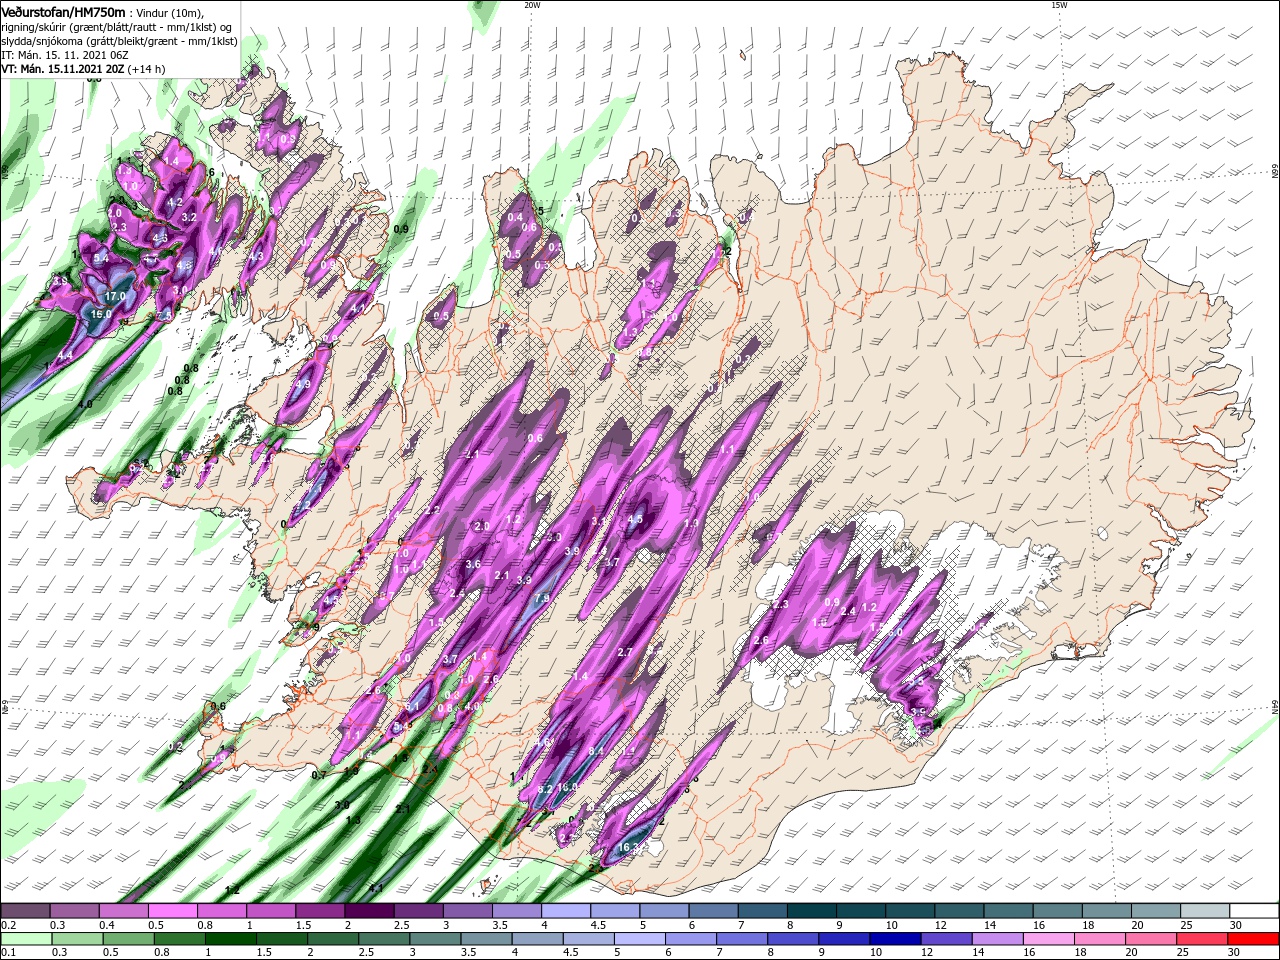The width and height of the screenshot is (1280, 960).
Task: Click the lavender 14 rain legend swatch
Action: [997, 939]
